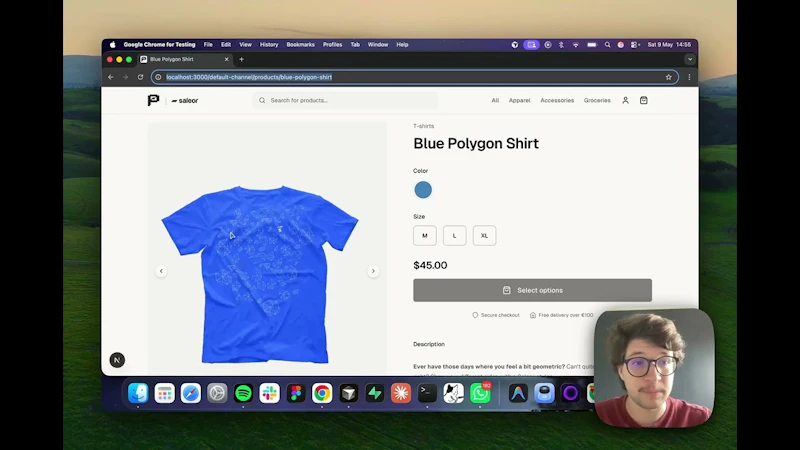Open Spotlight search in the menu bar

607,45
